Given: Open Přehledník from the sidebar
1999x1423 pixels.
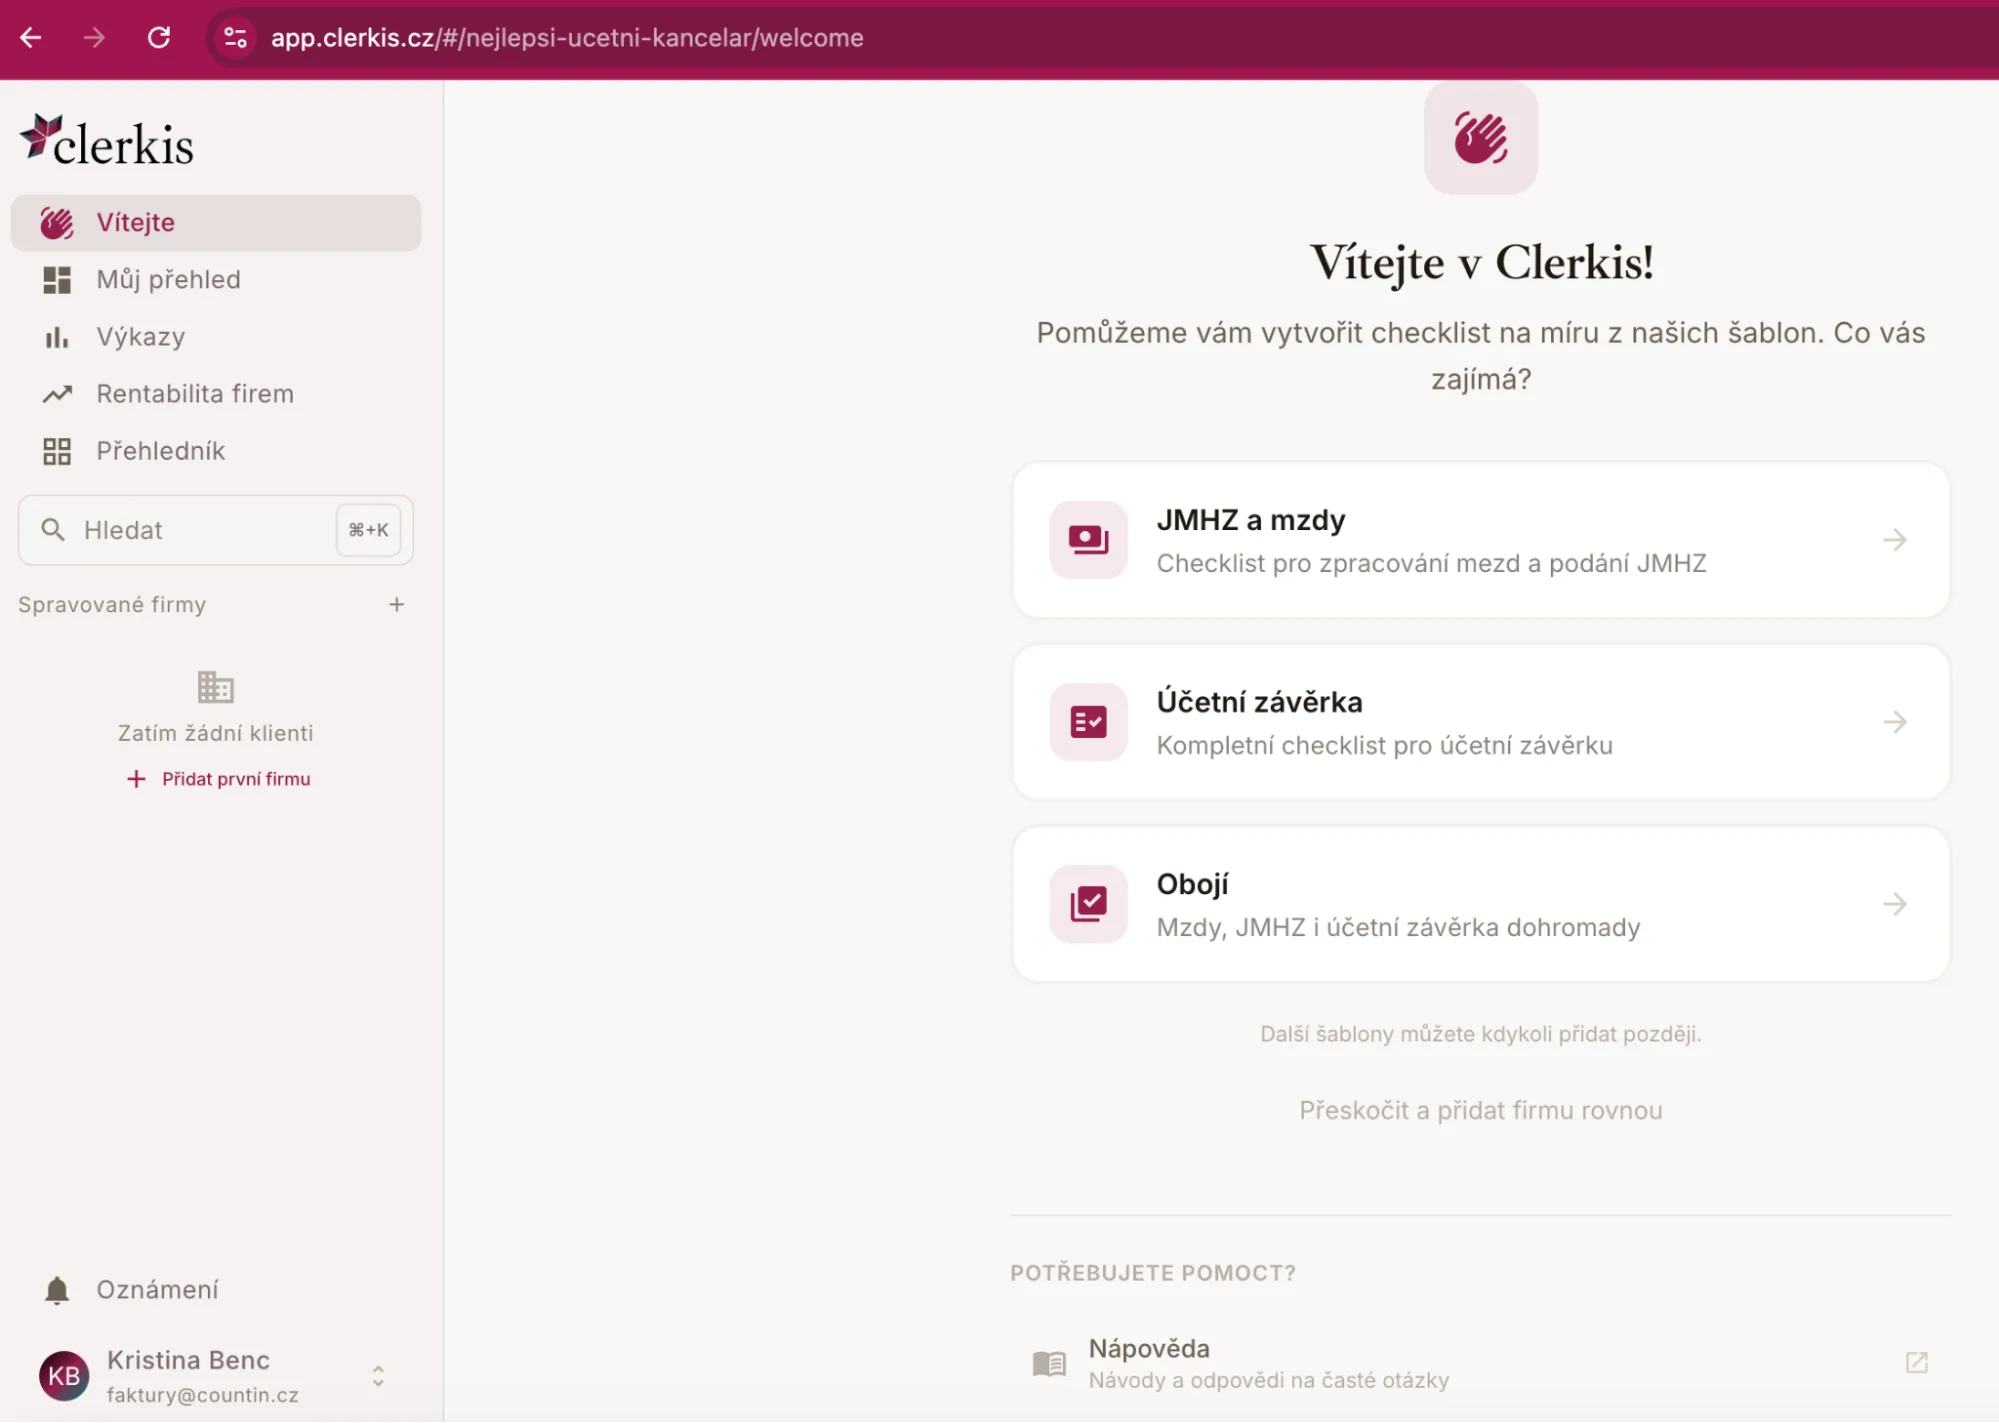Looking at the screenshot, I should 216,451.
